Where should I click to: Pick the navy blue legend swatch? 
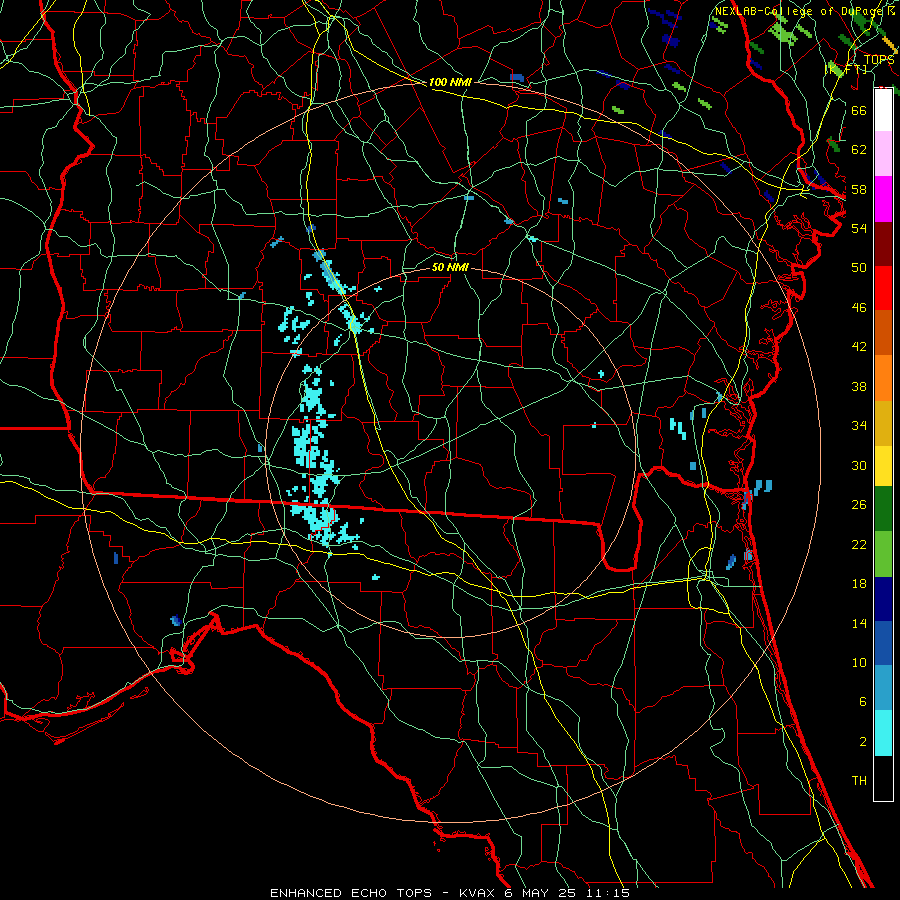point(883,599)
